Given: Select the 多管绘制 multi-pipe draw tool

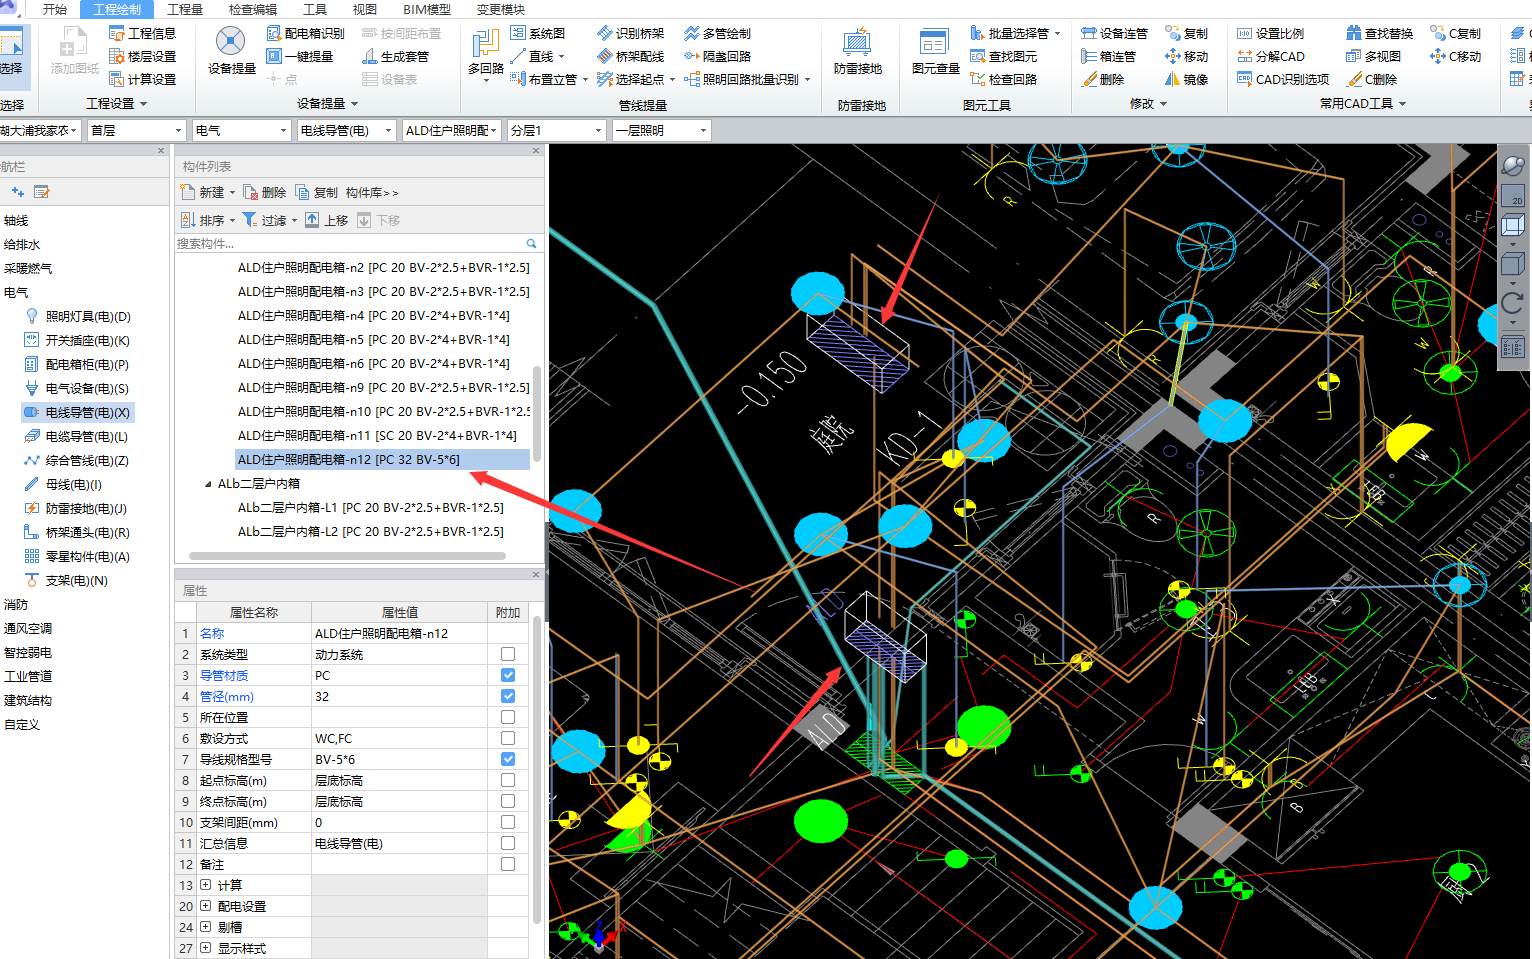Looking at the screenshot, I should [x=717, y=33].
